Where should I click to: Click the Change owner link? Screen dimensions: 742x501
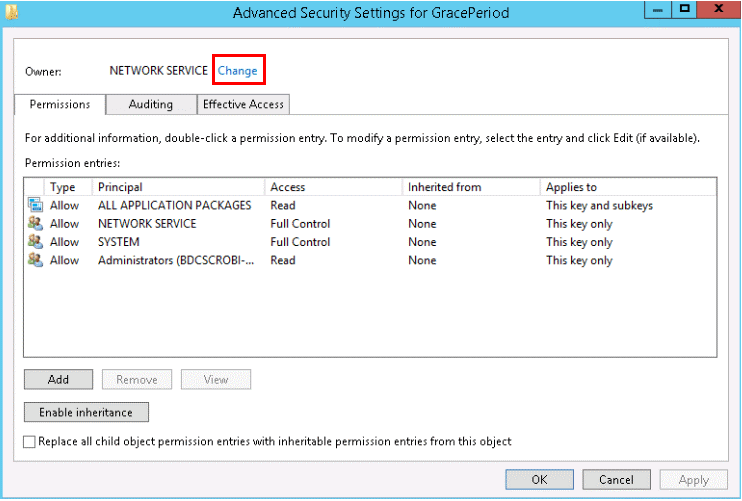tap(238, 70)
